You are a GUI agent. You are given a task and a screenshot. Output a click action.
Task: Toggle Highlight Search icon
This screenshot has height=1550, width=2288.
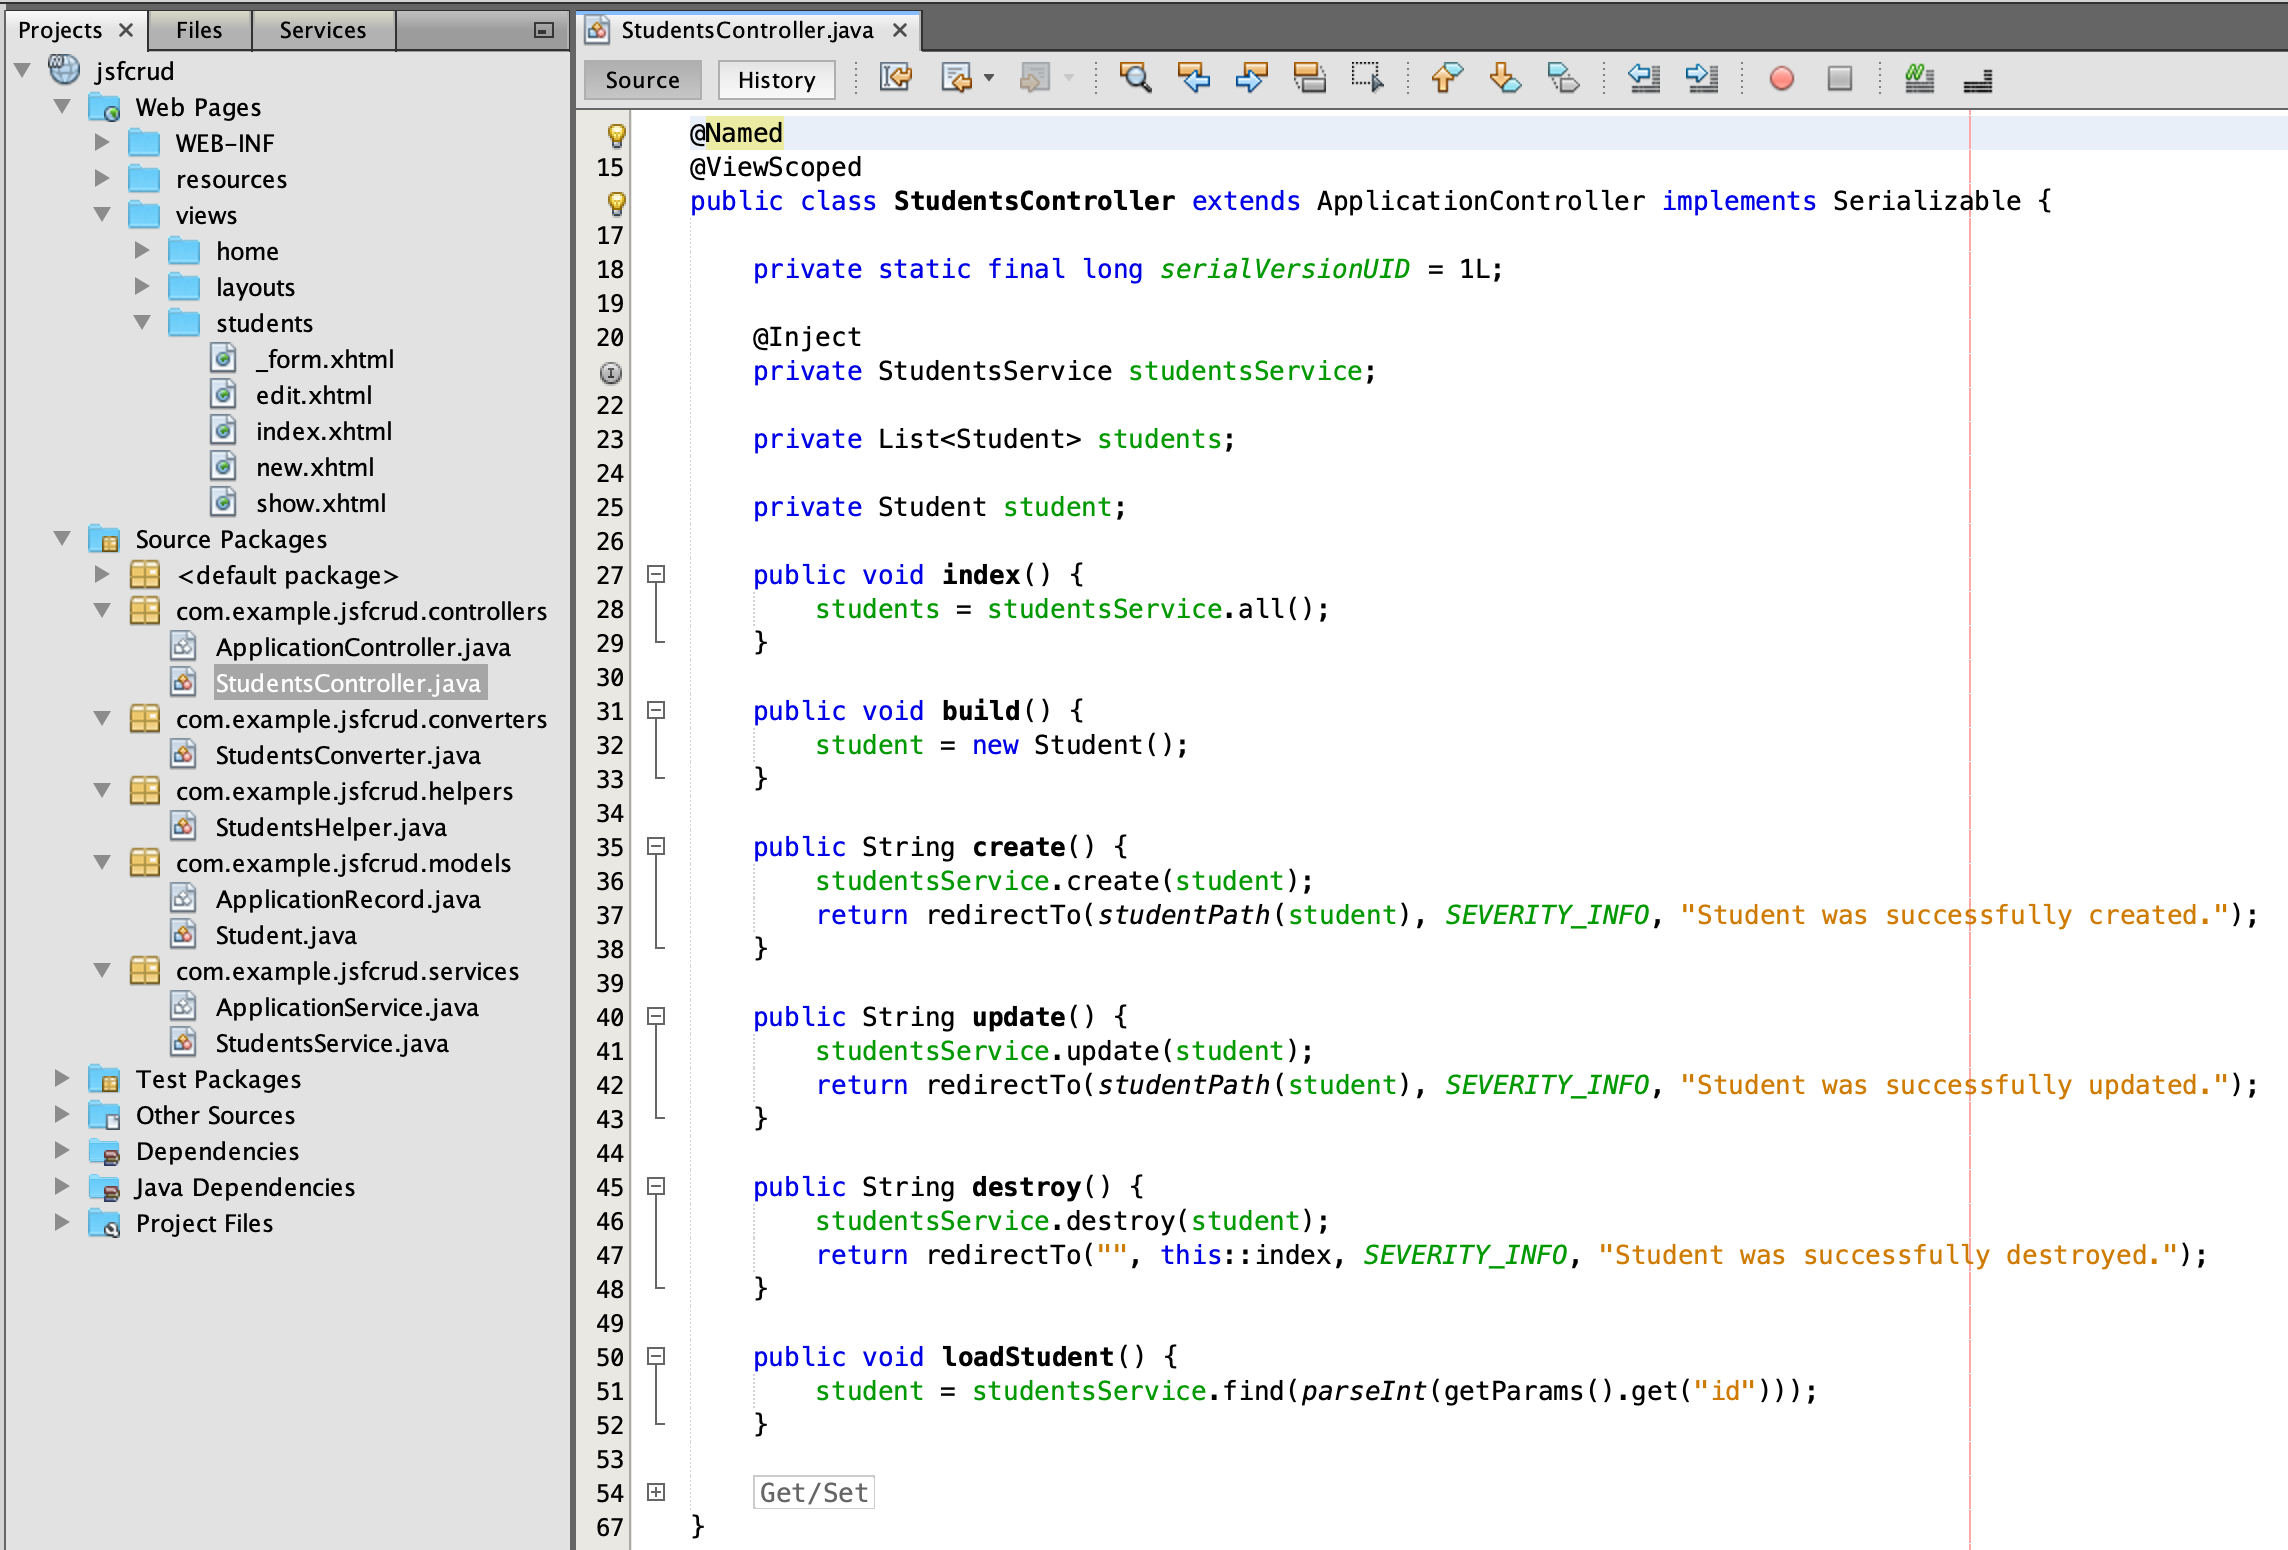tap(1309, 78)
